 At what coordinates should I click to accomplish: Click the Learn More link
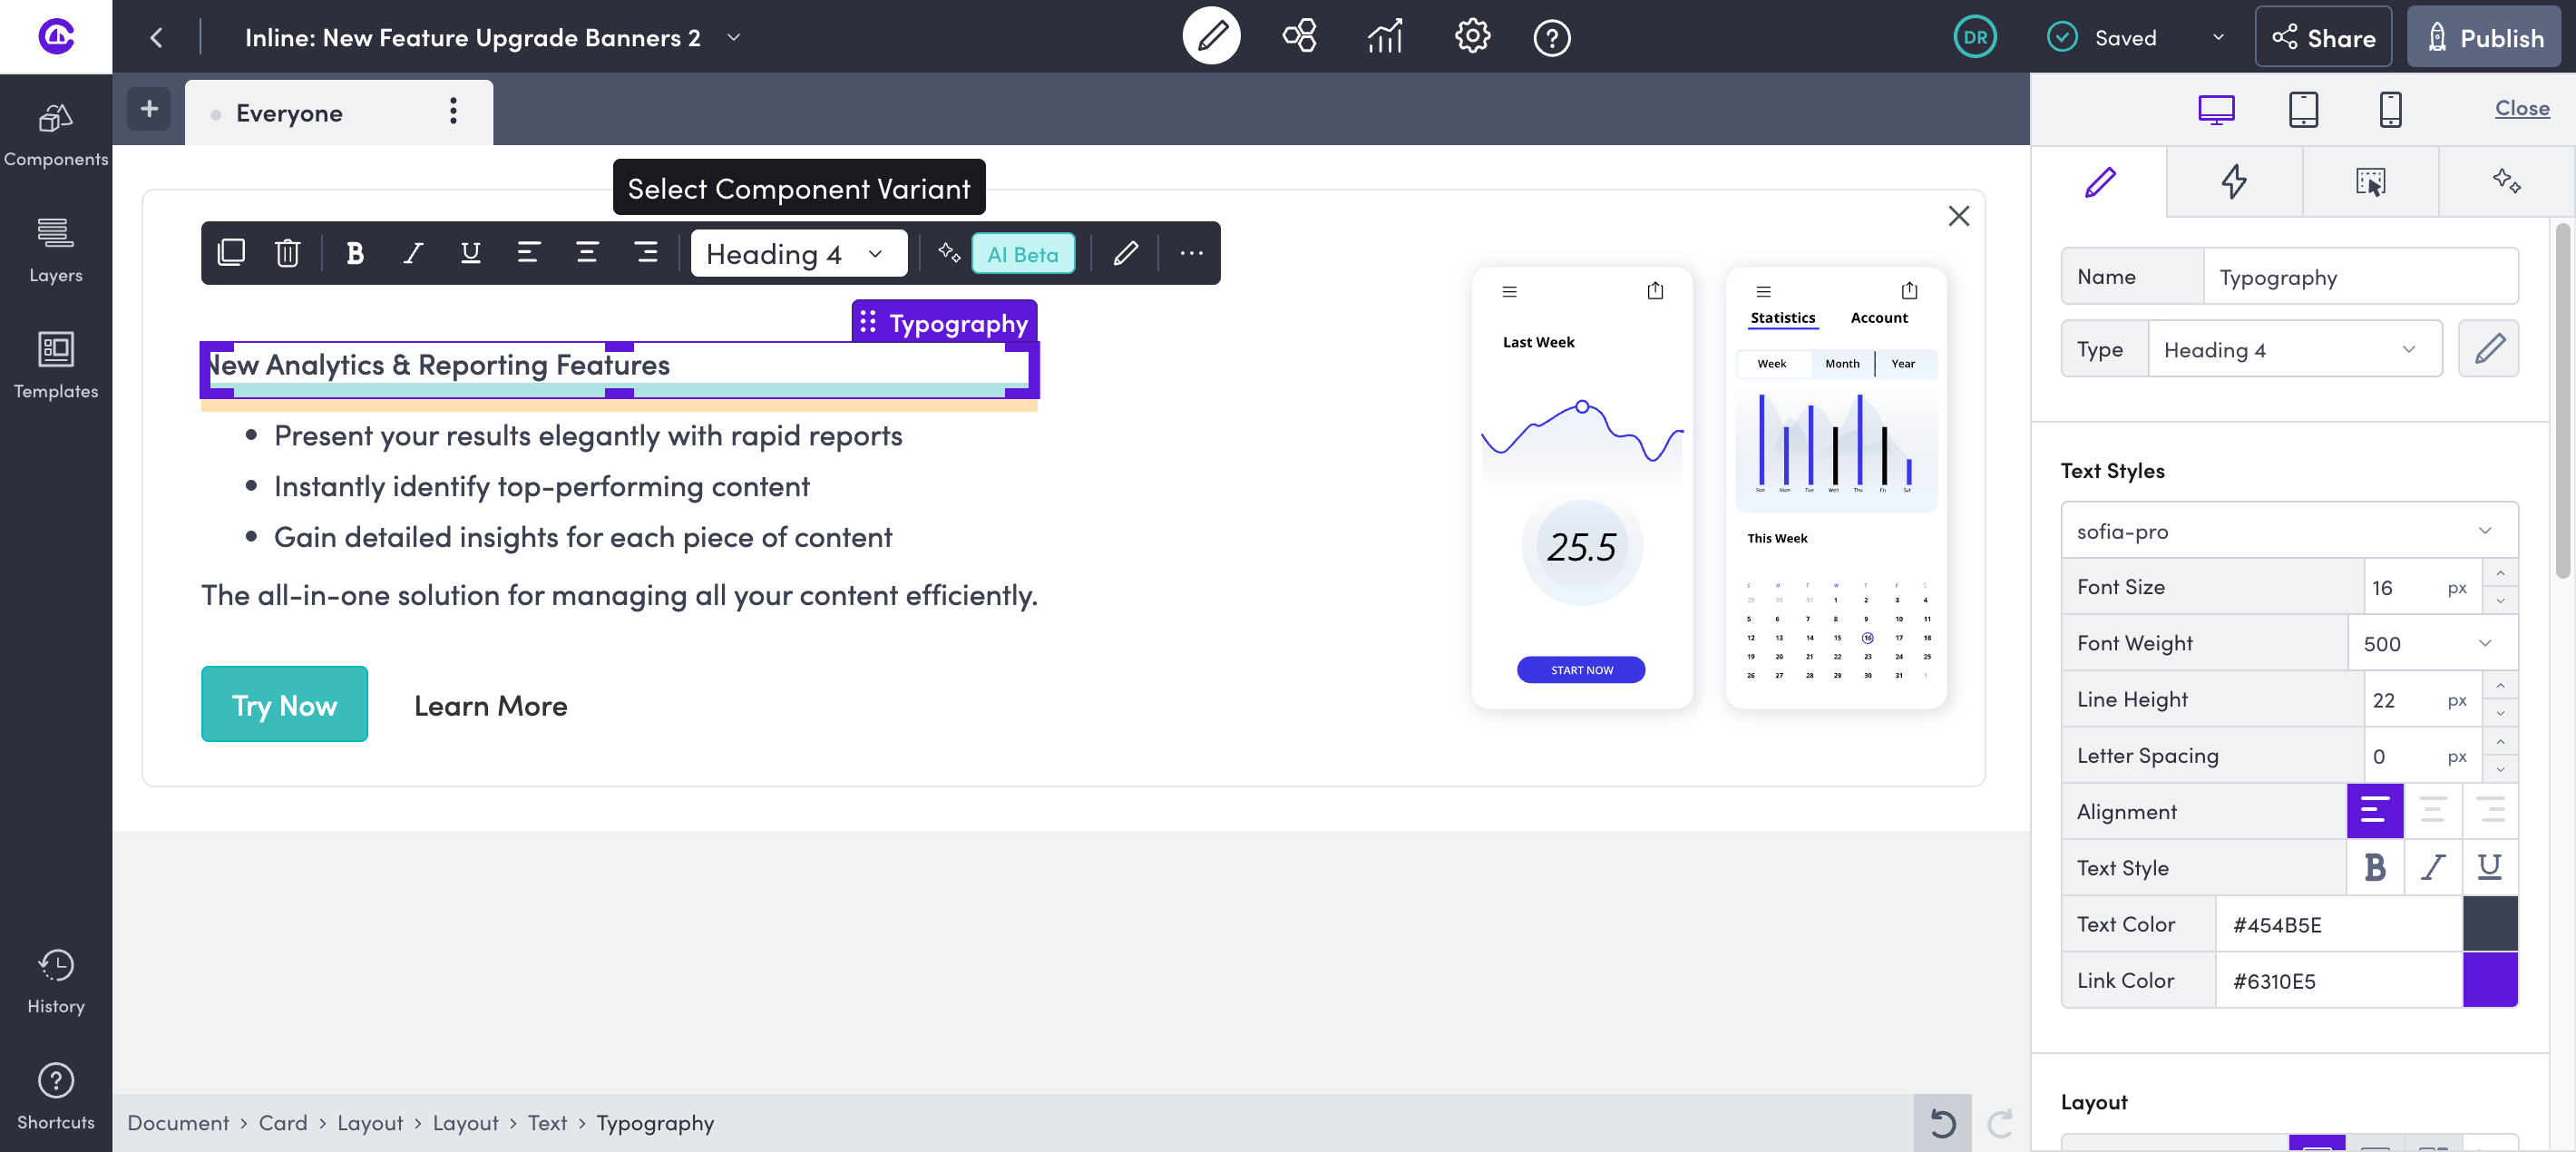pyautogui.click(x=490, y=705)
